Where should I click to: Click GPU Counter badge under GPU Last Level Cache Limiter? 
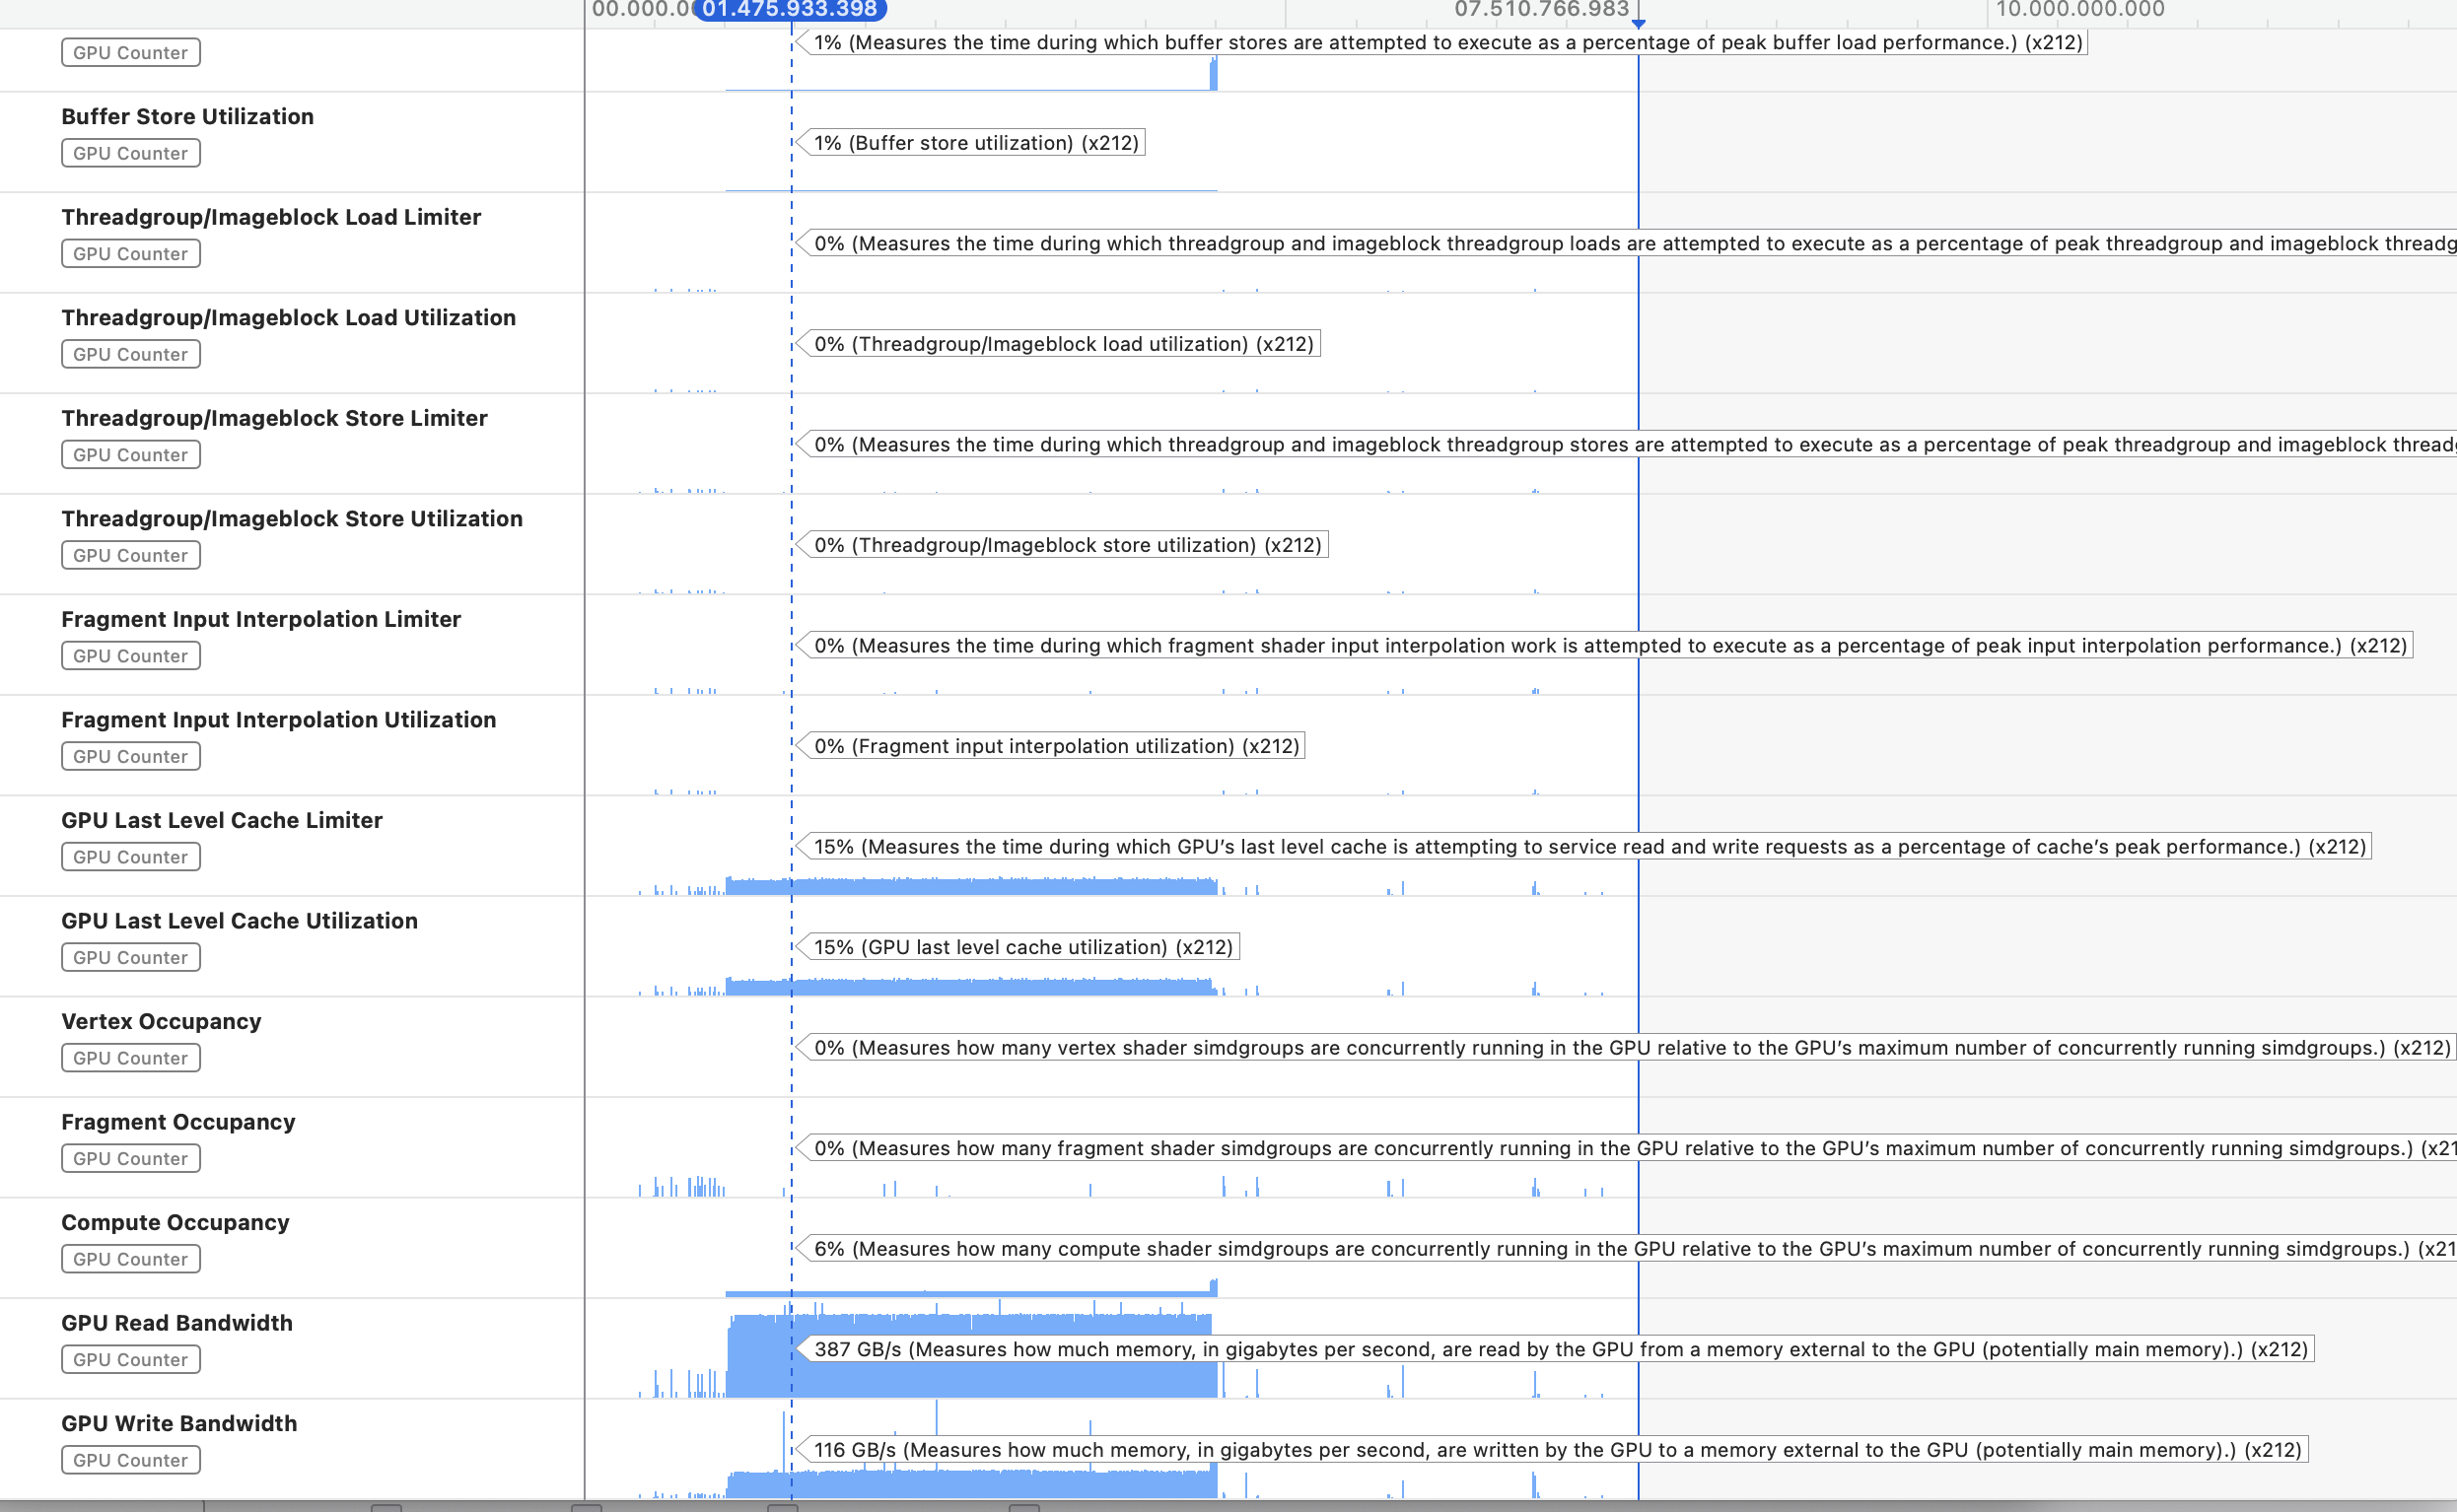pos(131,857)
